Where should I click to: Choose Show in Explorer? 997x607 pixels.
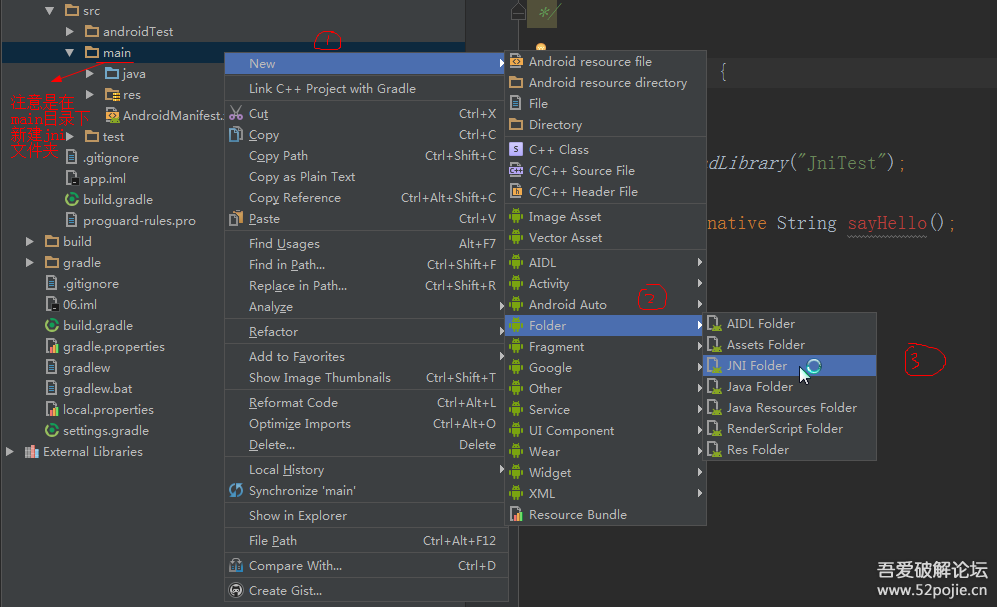click(x=366, y=515)
